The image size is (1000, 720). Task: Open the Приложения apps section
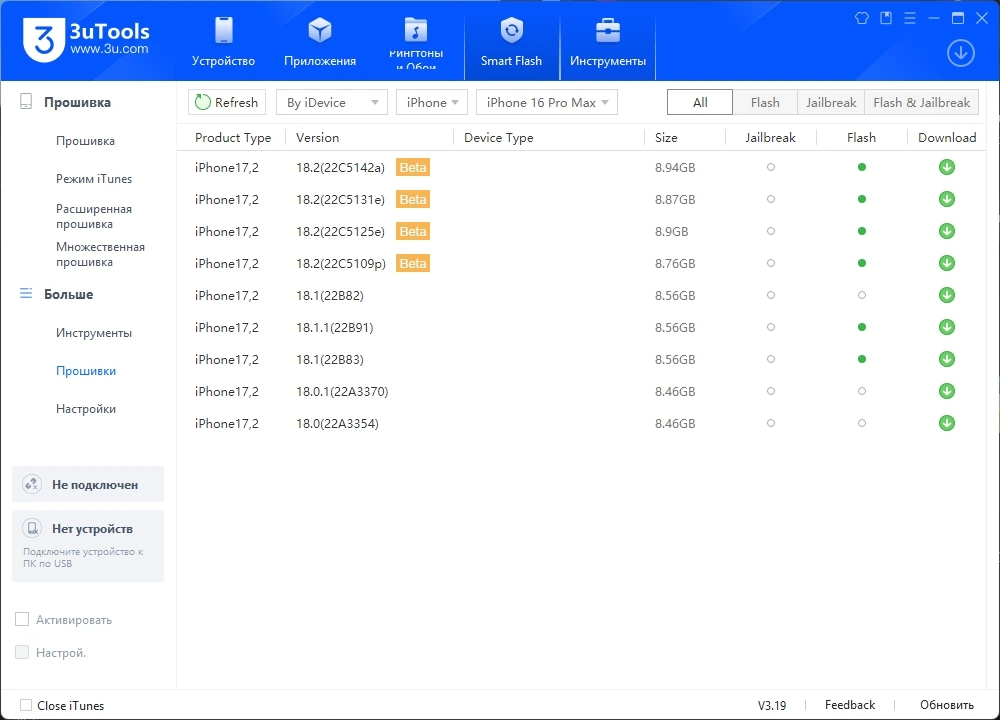point(320,42)
